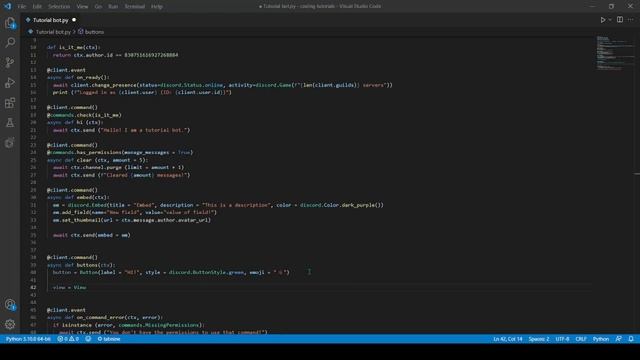The image size is (640, 360).
Task: Click the feedback icon in status bar right
Action: [619, 339]
